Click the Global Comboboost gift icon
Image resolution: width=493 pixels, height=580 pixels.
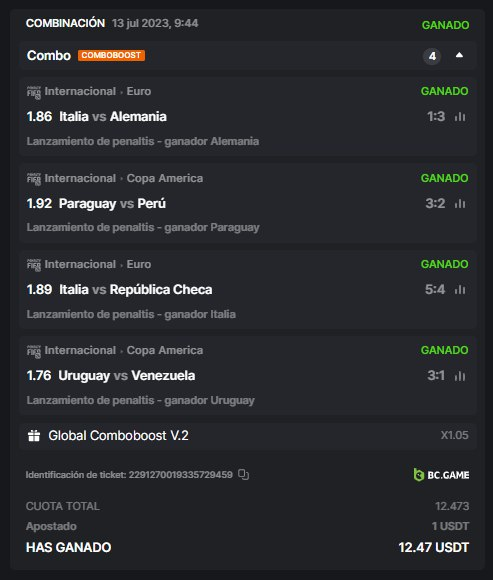point(34,435)
